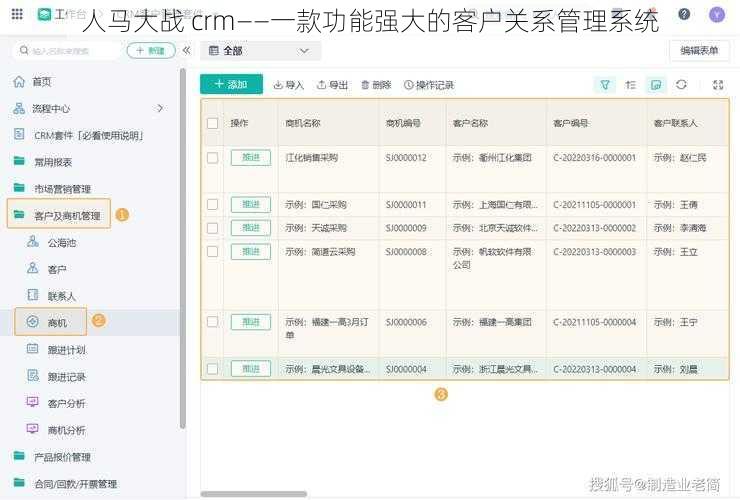
Task: Open the 合同/回款/开票管理 folder
Action: [x=75, y=484]
